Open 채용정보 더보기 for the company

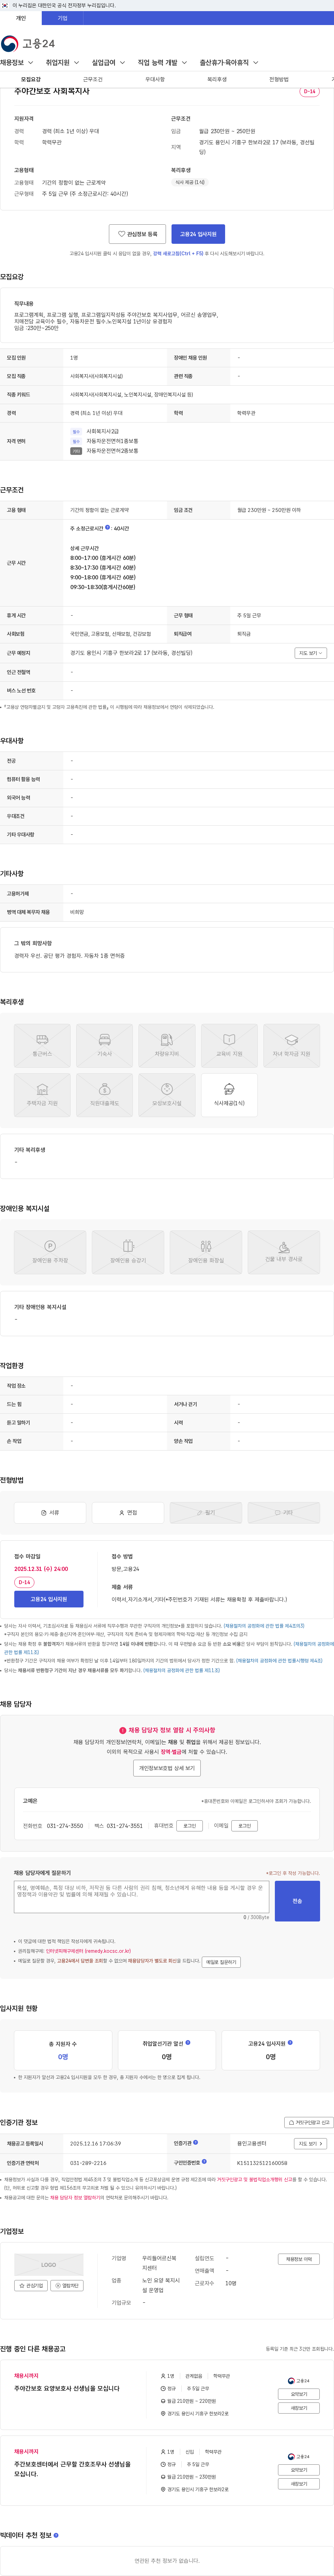[299, 2259]
